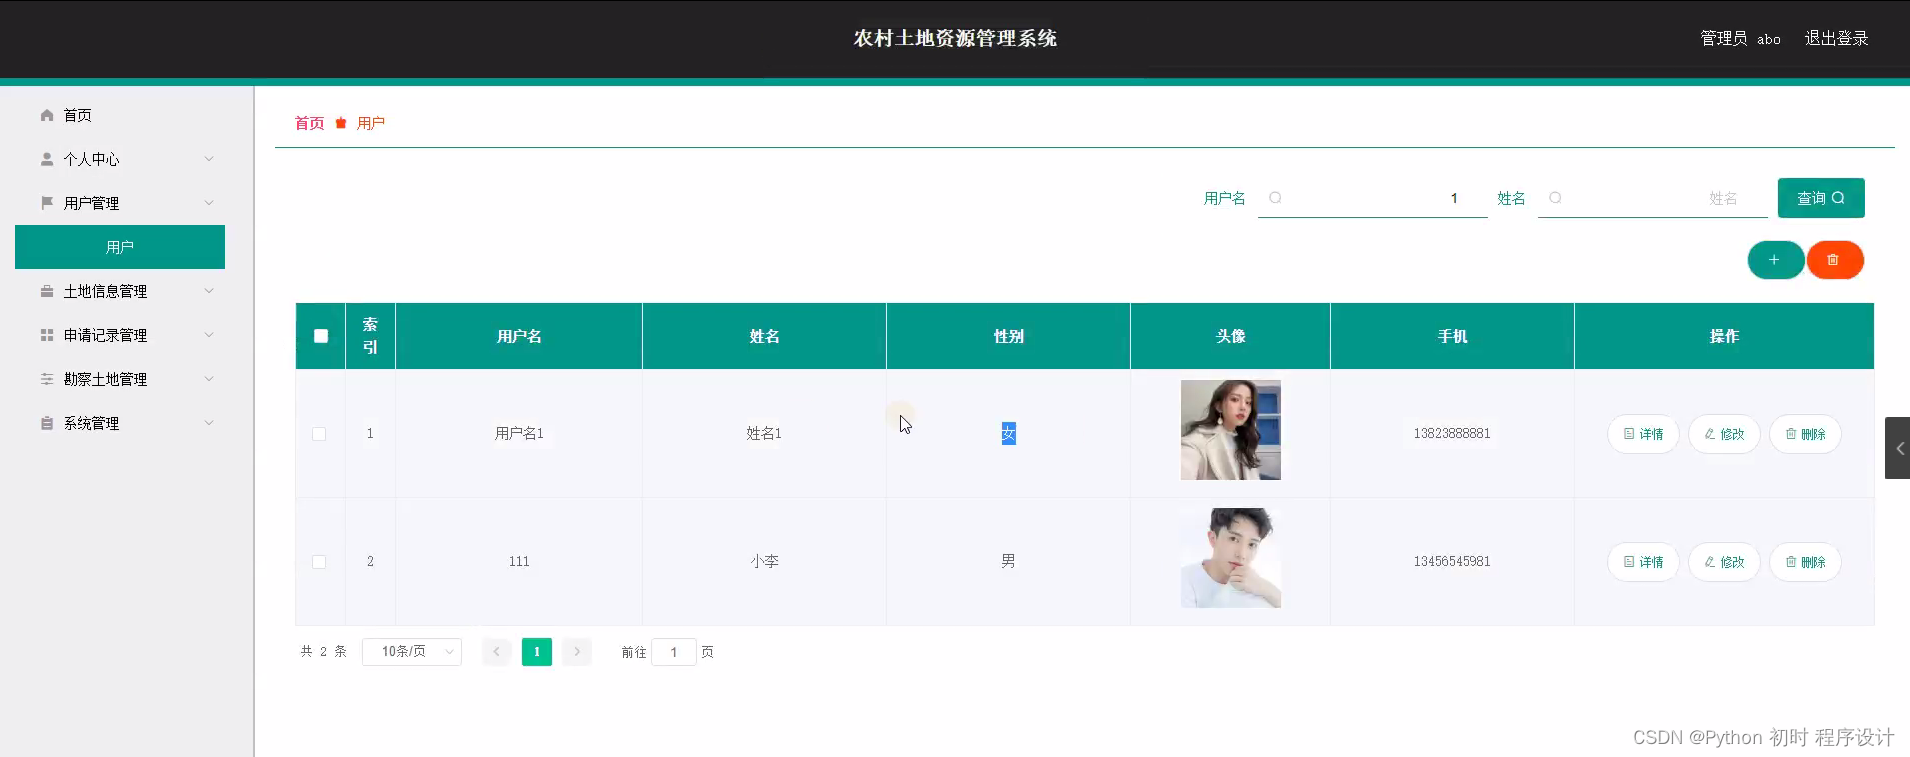Expand the 勘察土地管理 chevron
This screenshot has width=1910, height=757.
(209, 379)
